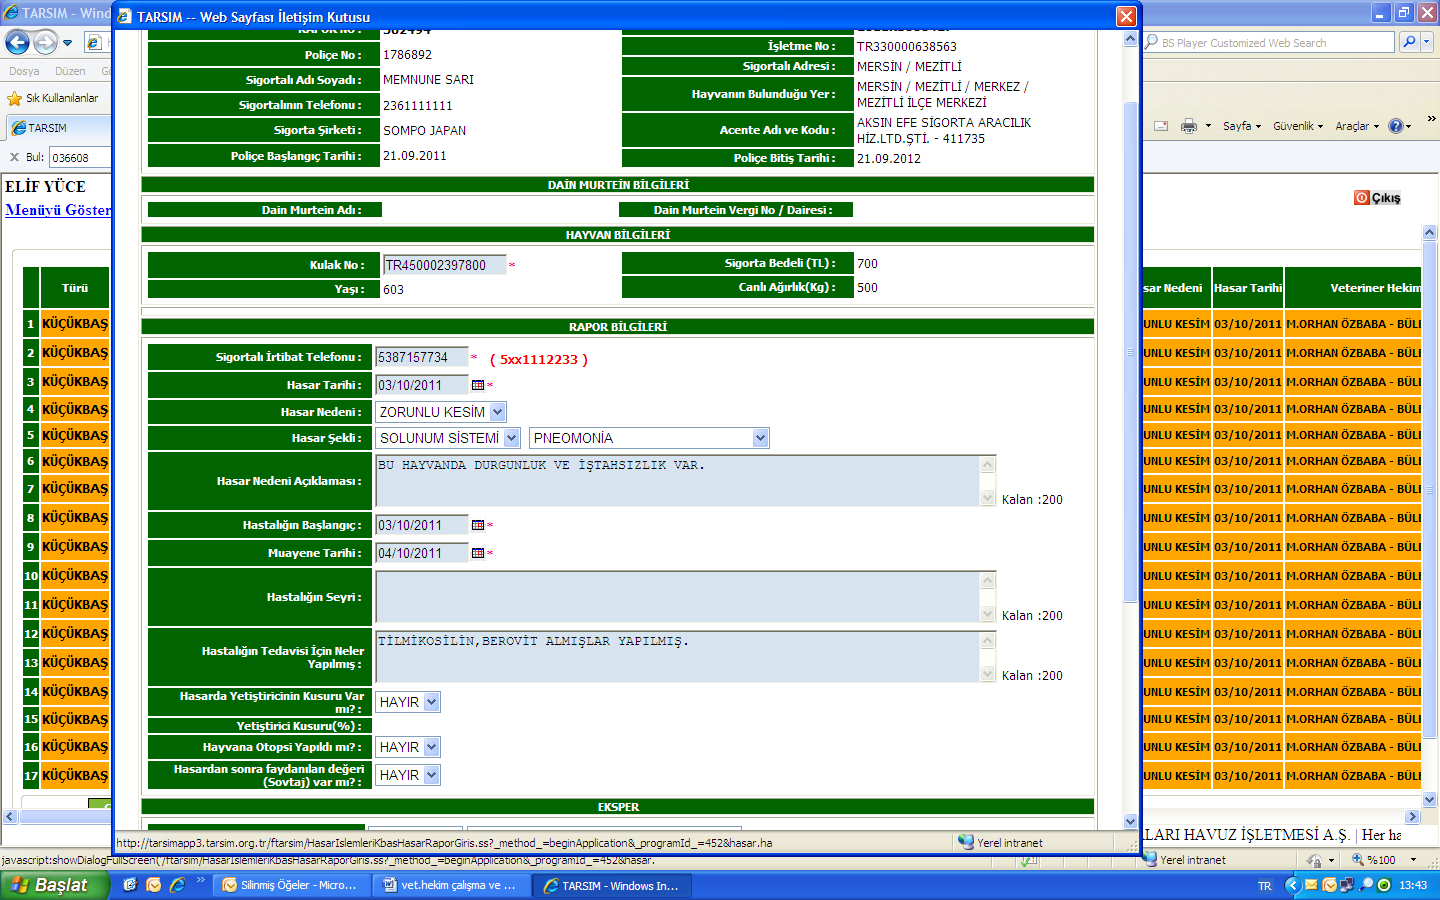Click KÜÇÜKBAŞ in row 1 of background table
This screenshot has height=900, width=1440.
click(x=75, y=324)
